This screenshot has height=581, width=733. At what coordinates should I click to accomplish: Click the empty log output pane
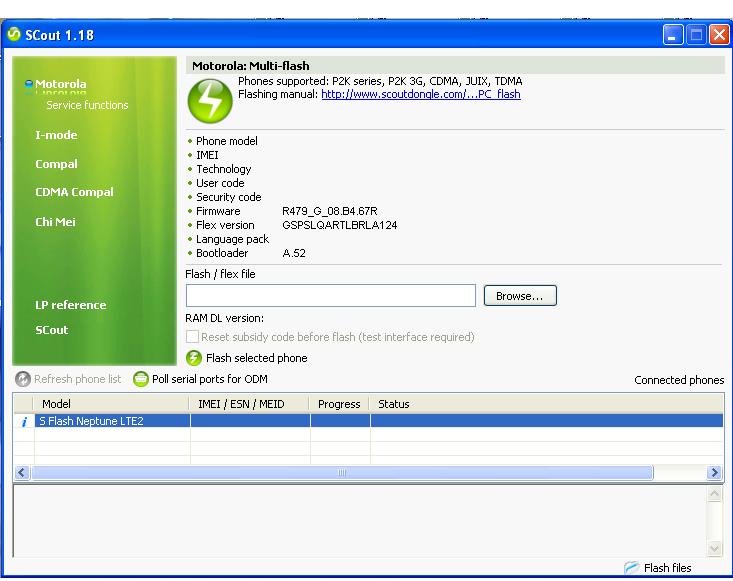click(359, 521)
